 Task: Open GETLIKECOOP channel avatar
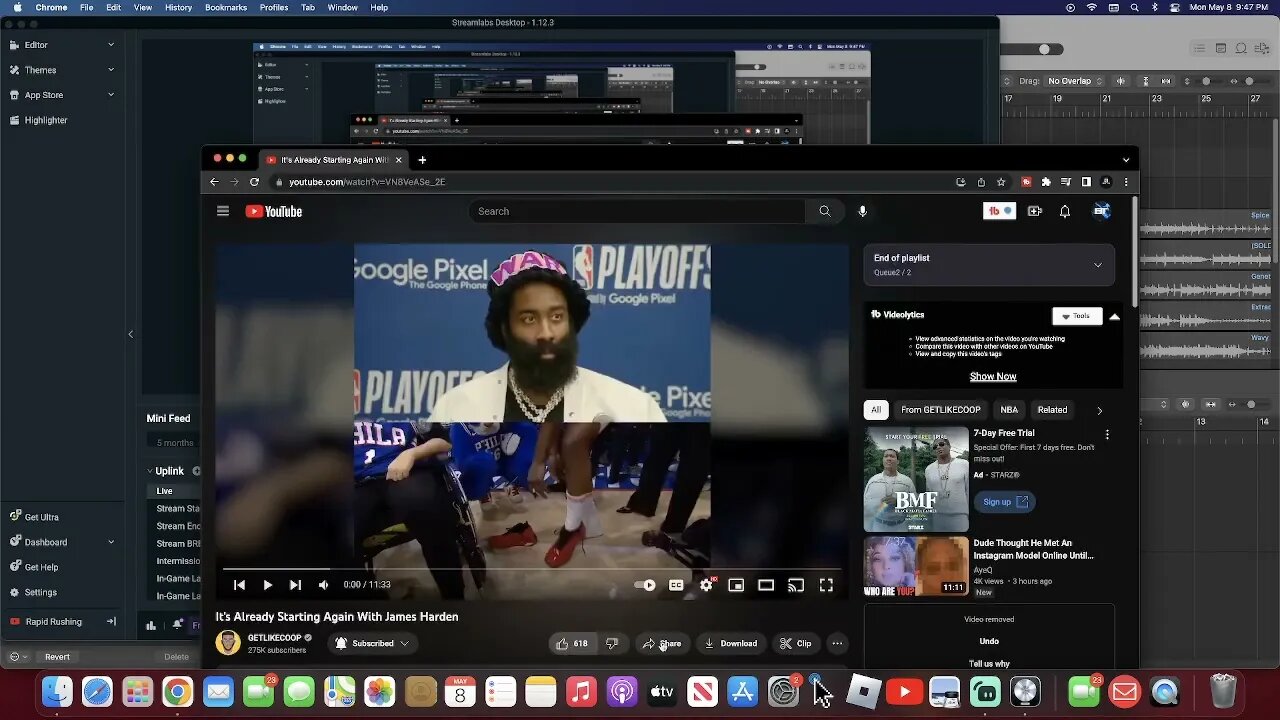pos(228,643)
